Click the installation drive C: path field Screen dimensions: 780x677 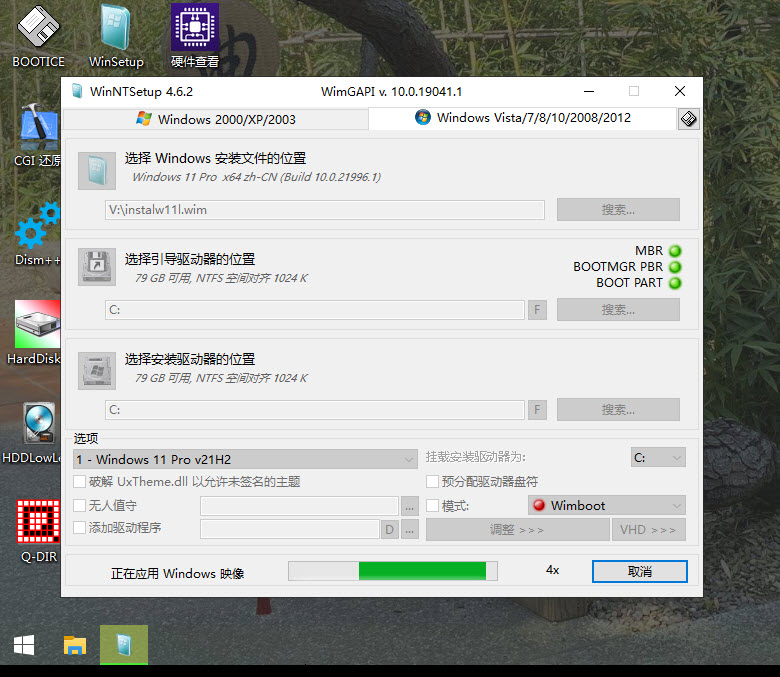click(314, 410)
